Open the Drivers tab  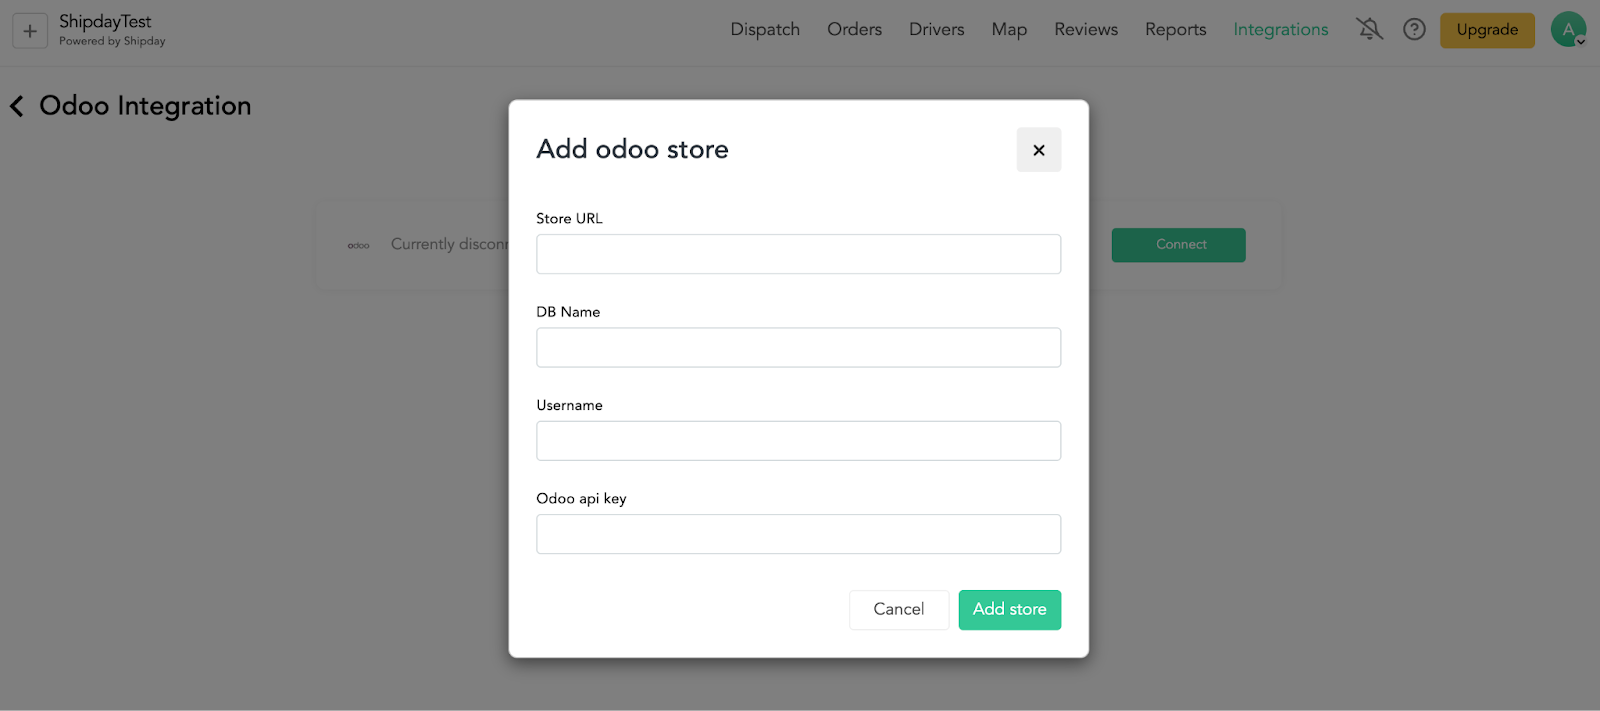(936, 30)
